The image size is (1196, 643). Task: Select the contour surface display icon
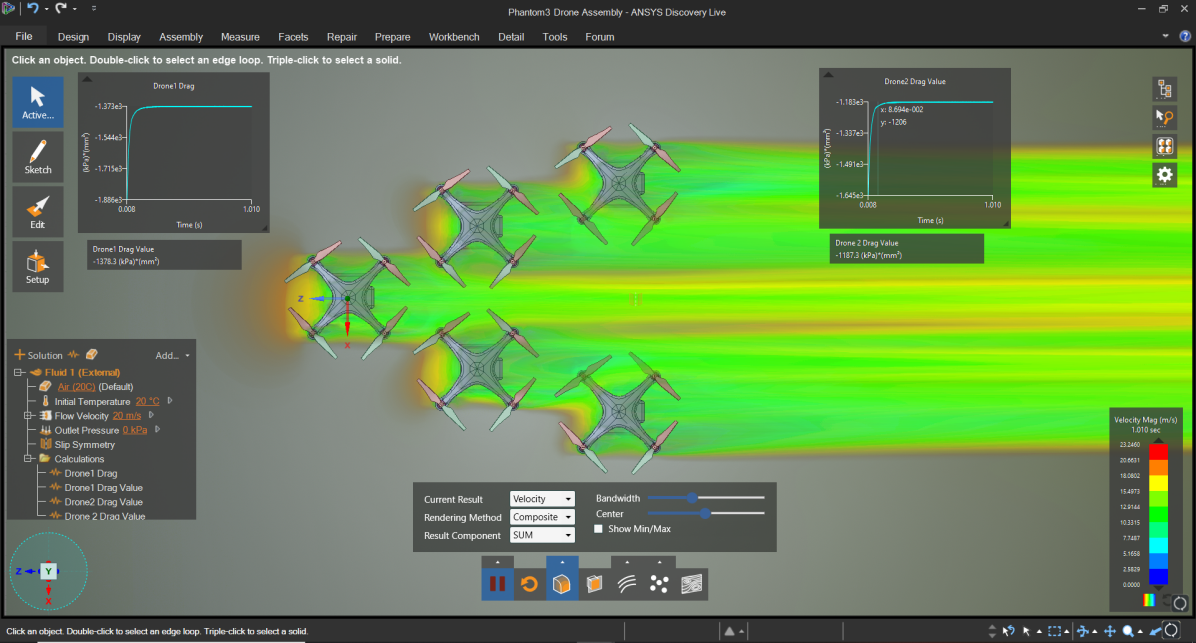692,584
